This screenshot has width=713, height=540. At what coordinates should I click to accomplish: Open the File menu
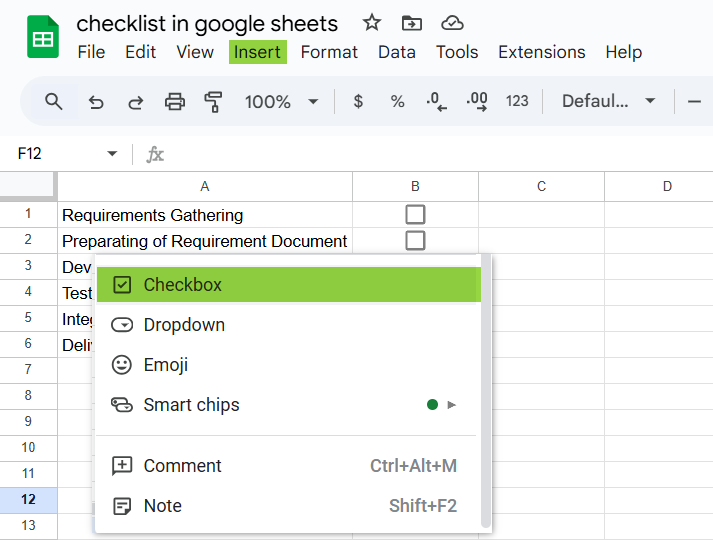pos(91,52)
